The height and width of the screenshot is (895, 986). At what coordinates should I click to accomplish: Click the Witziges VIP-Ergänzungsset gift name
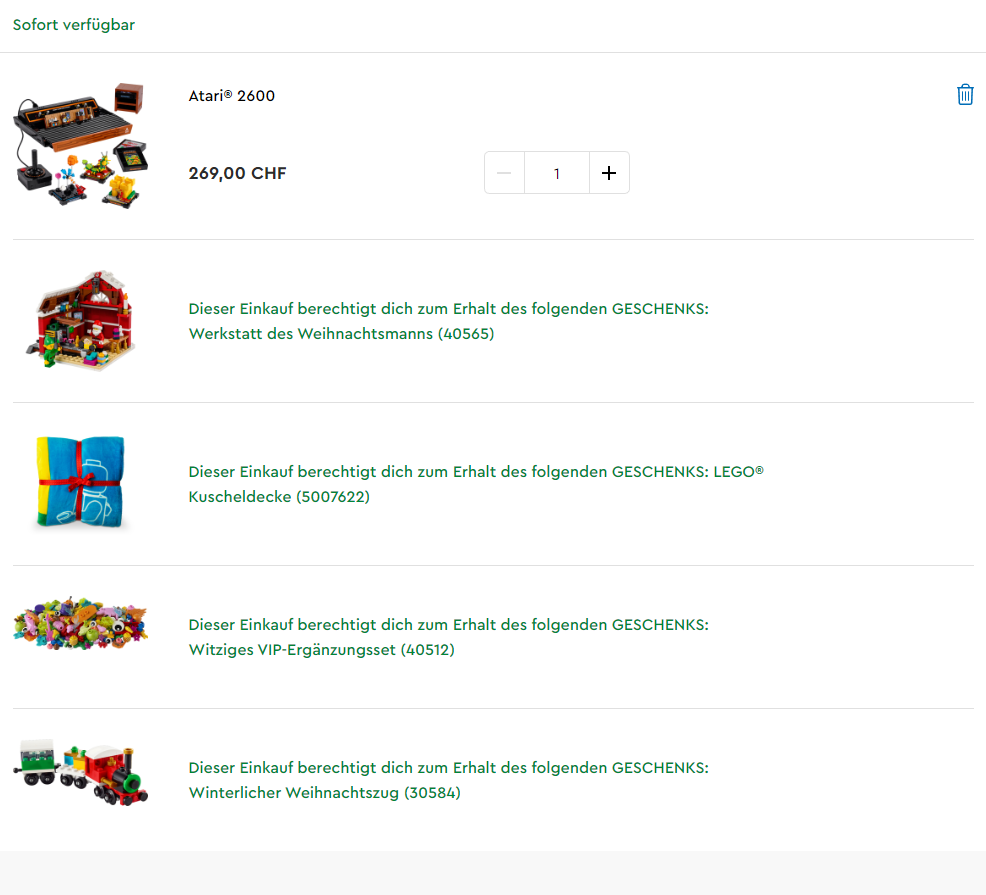(x=292, y=650)
